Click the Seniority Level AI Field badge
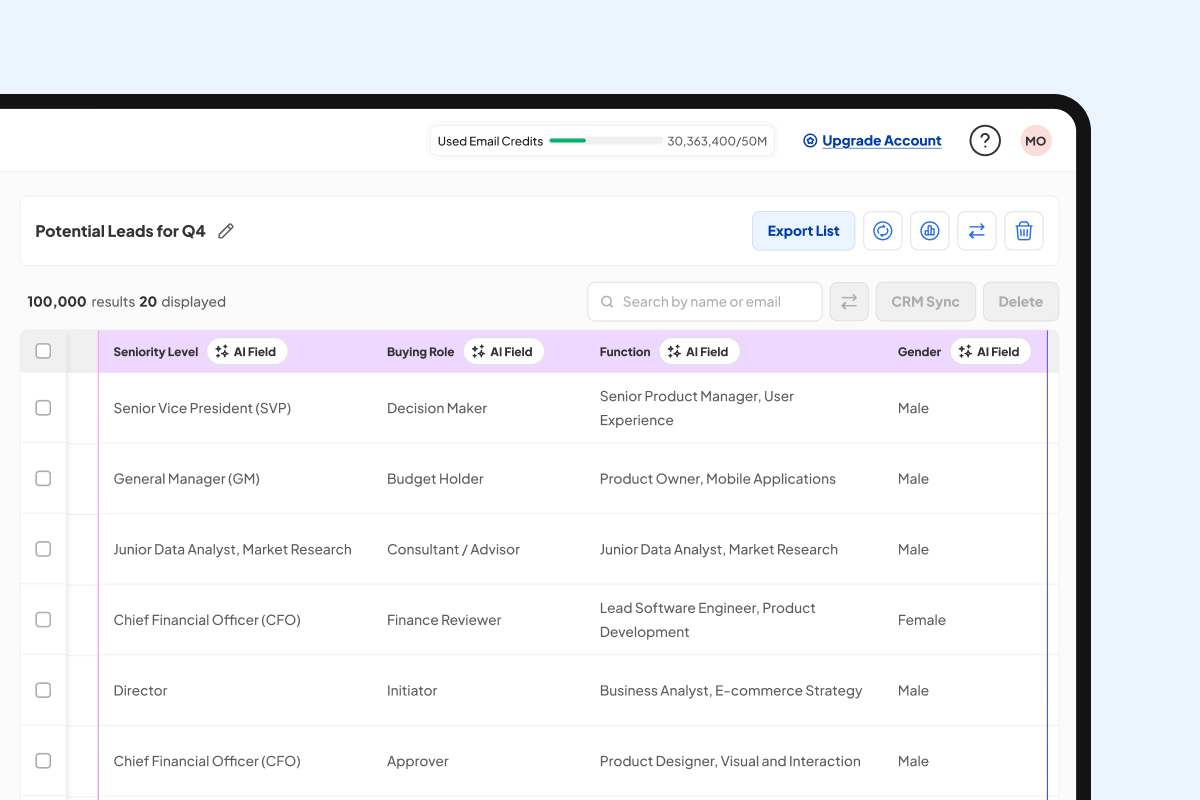The width and height of the screenshot is (1200, 800). (247, 352)
